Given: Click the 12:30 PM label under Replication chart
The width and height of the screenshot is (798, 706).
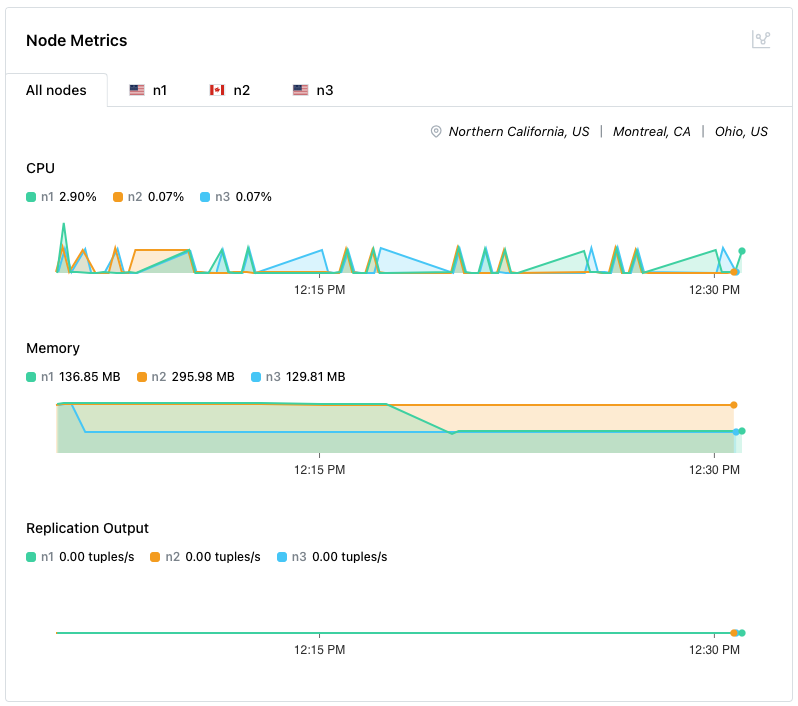Looking at the screenshot, I should pos(715,650).
